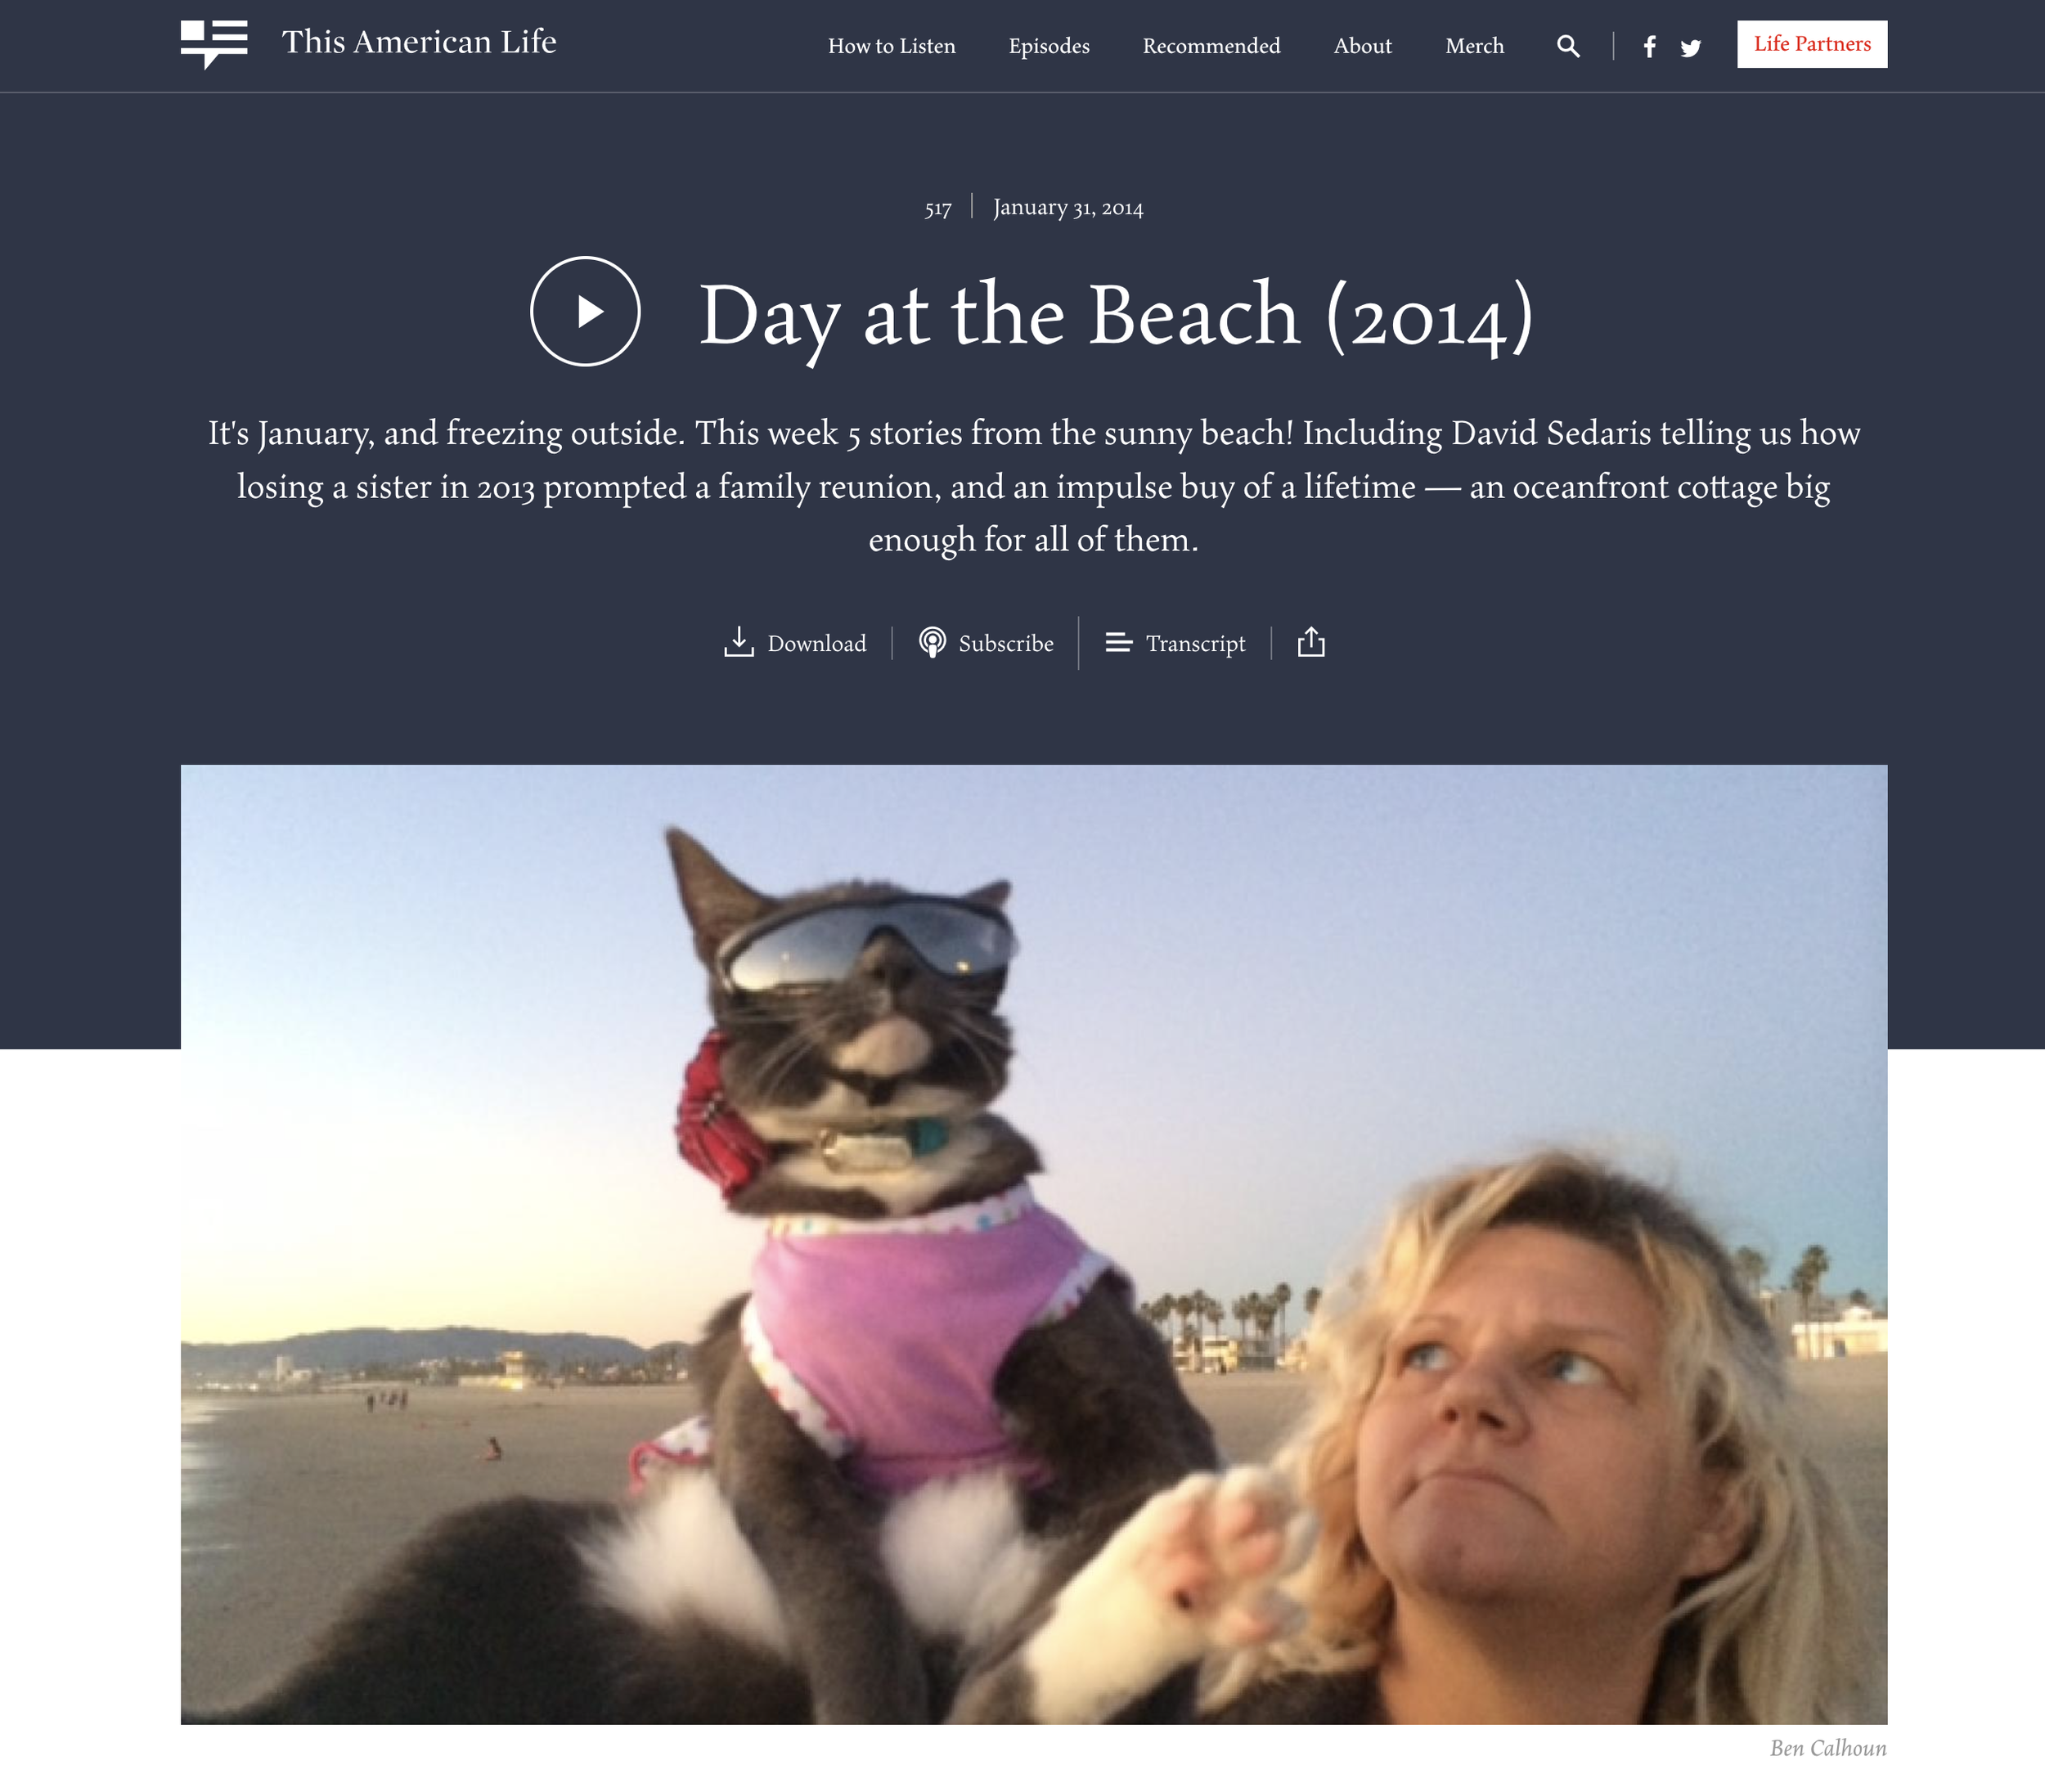Open the share icon
The image size is (2045, 1792).
(x=1311, y=642)
